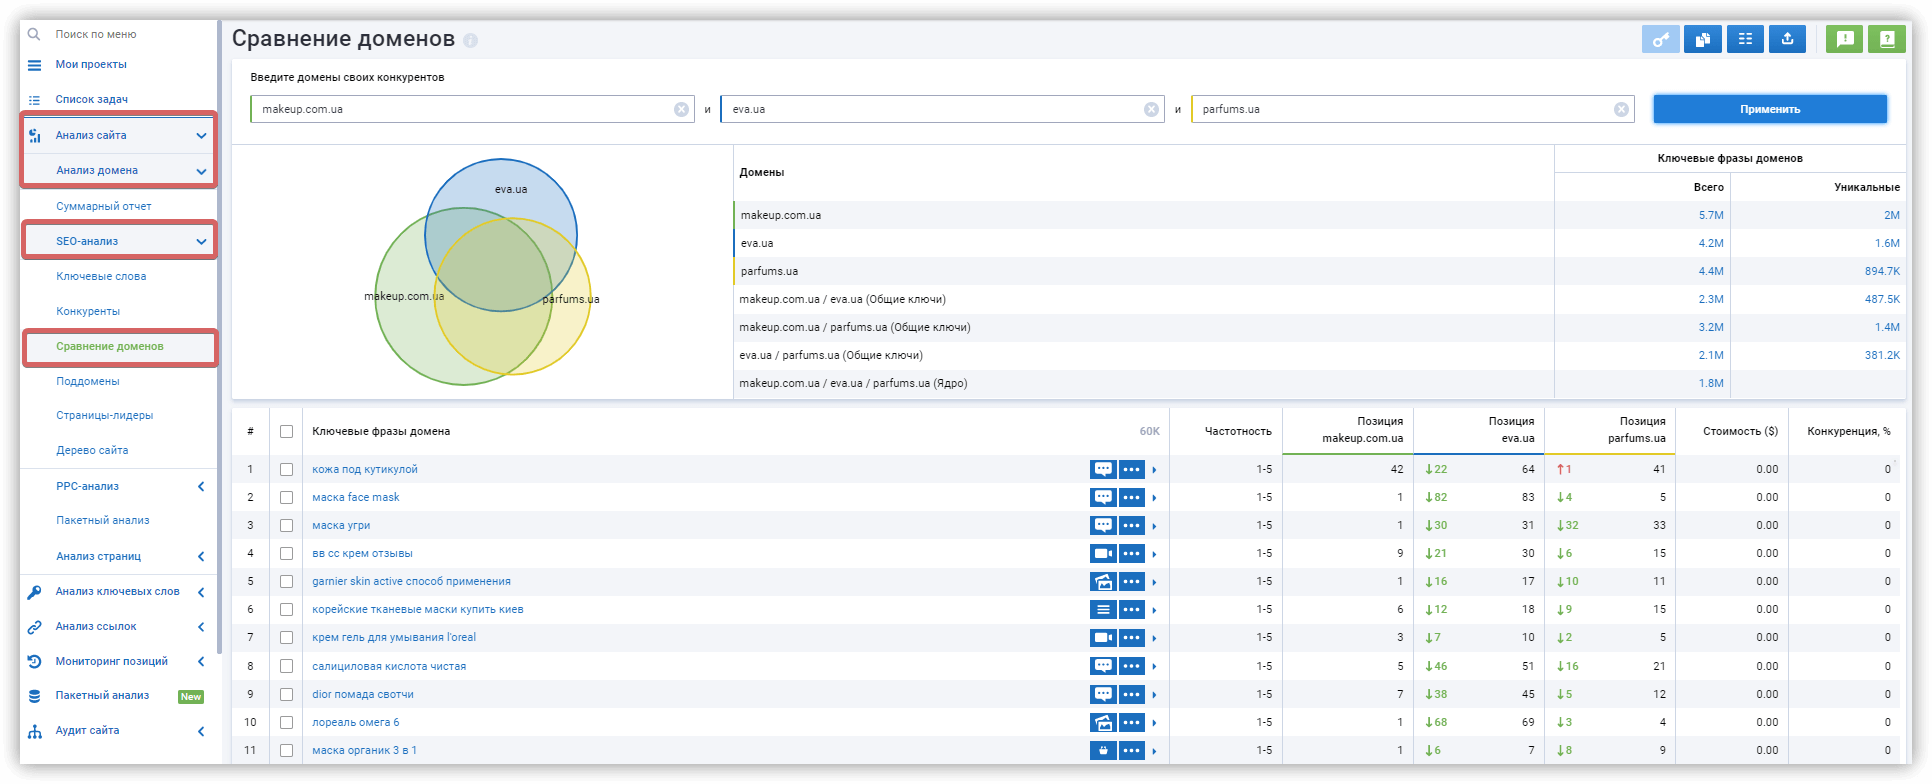Collapse the SEO-анализ chevron
This screenshot has width=1932, height=784.
coord(201,242)
